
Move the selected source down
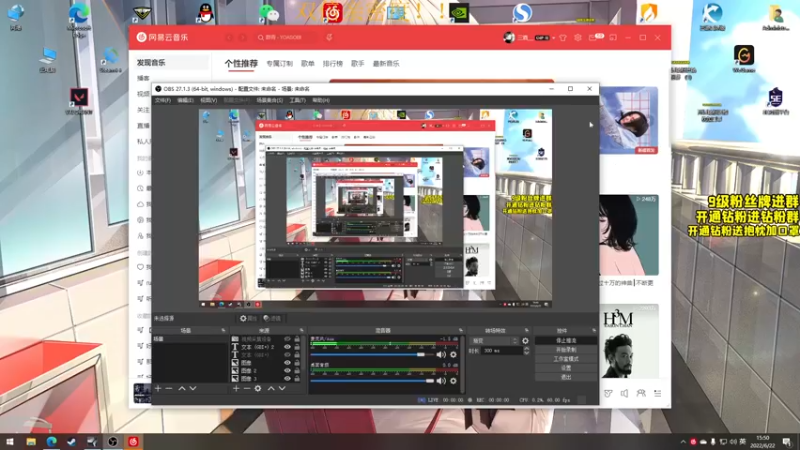282,389
